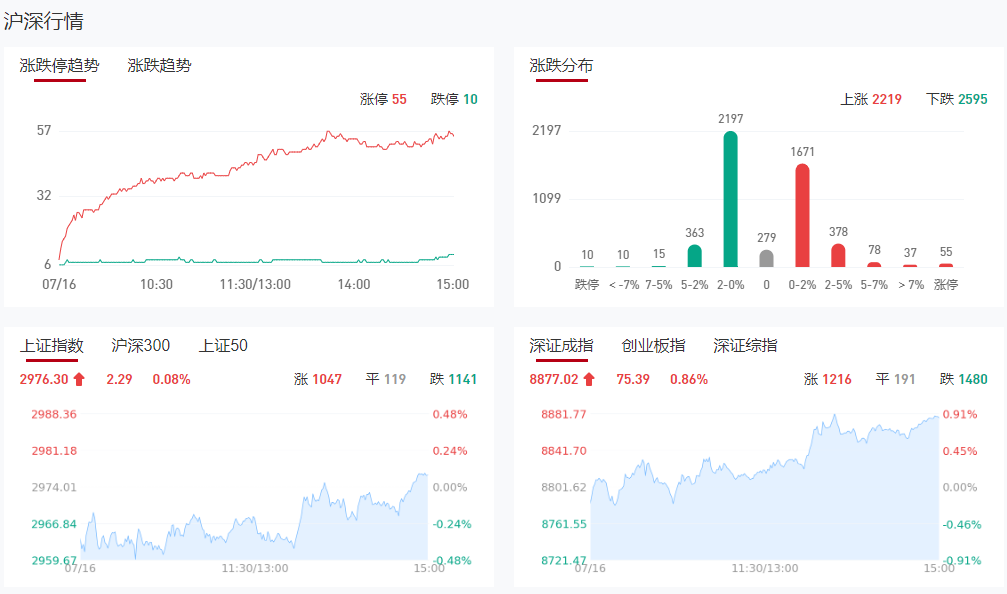Switch to 上证50 index chart
The height and width of the screenshot is (594, 1007).
[223, 346]
